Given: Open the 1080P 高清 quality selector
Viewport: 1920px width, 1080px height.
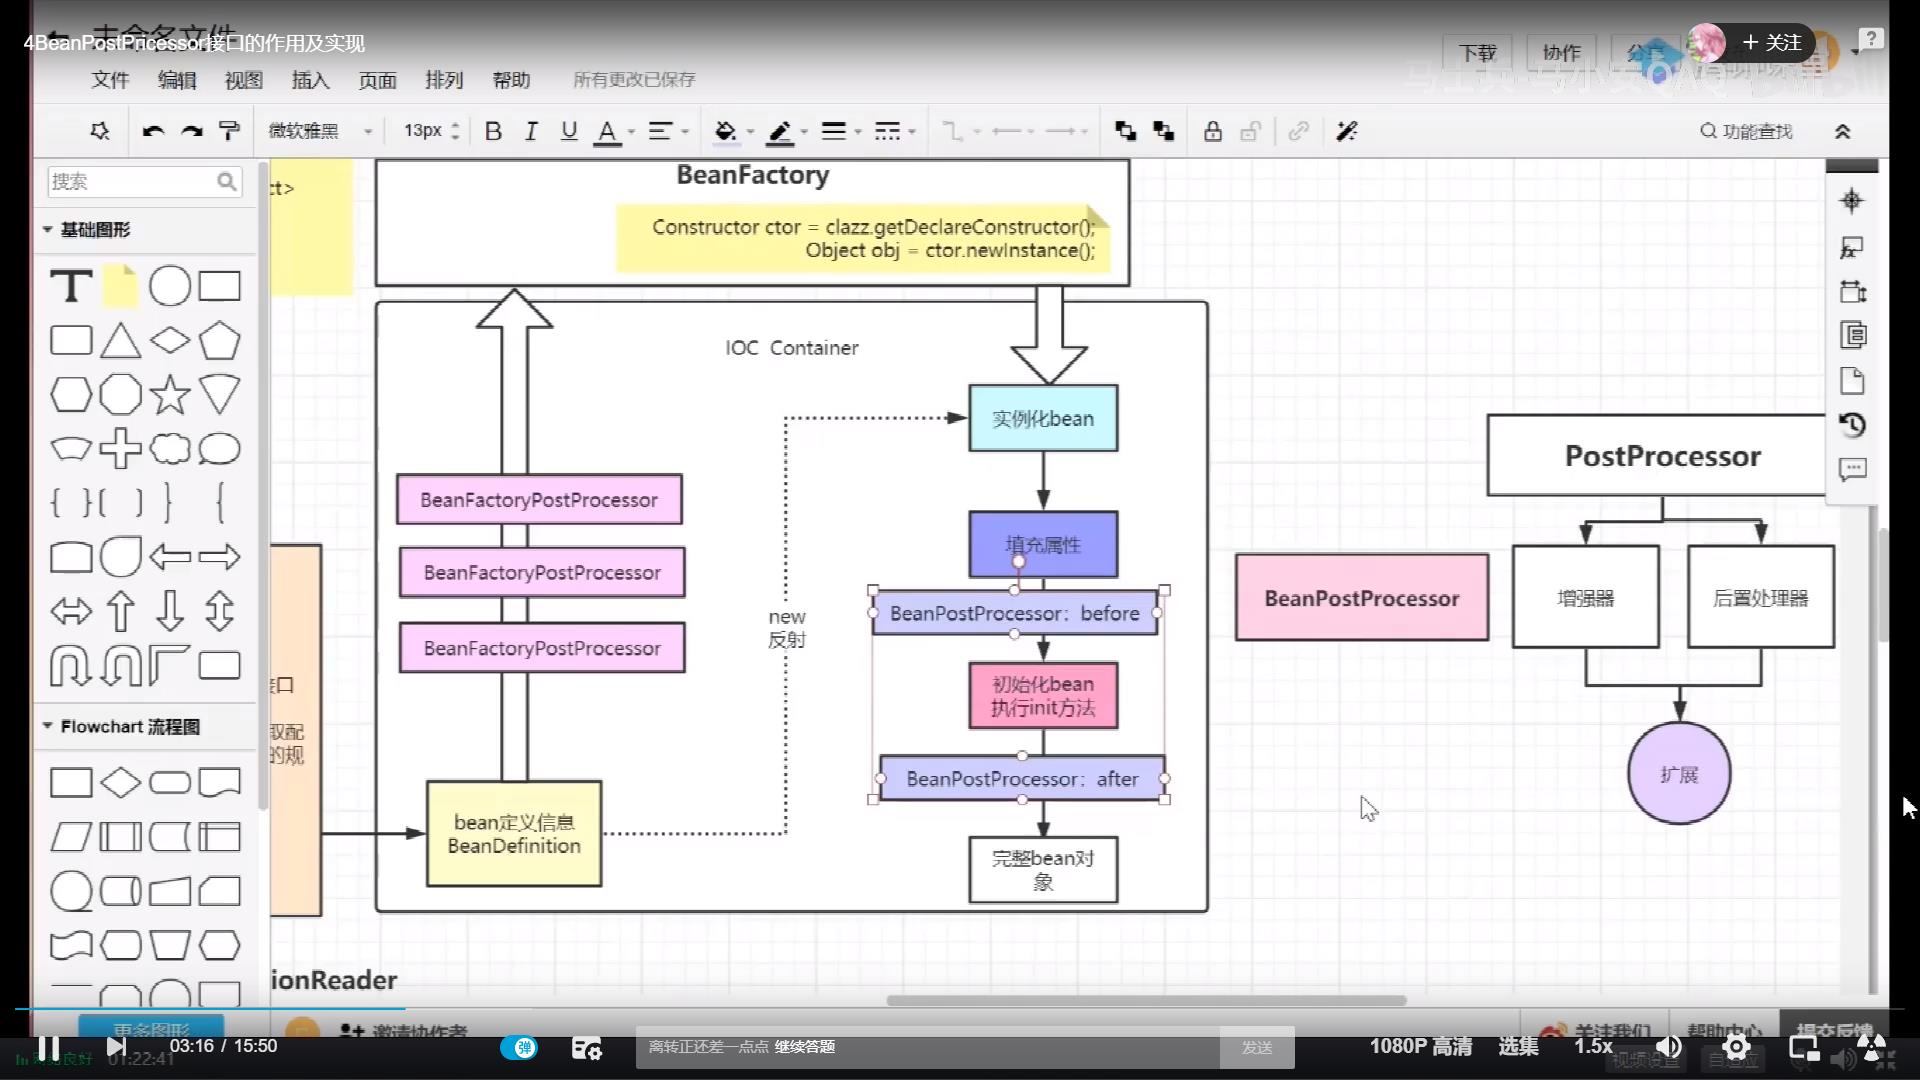Looking at the screenshot, I should coord(1420,1047).
